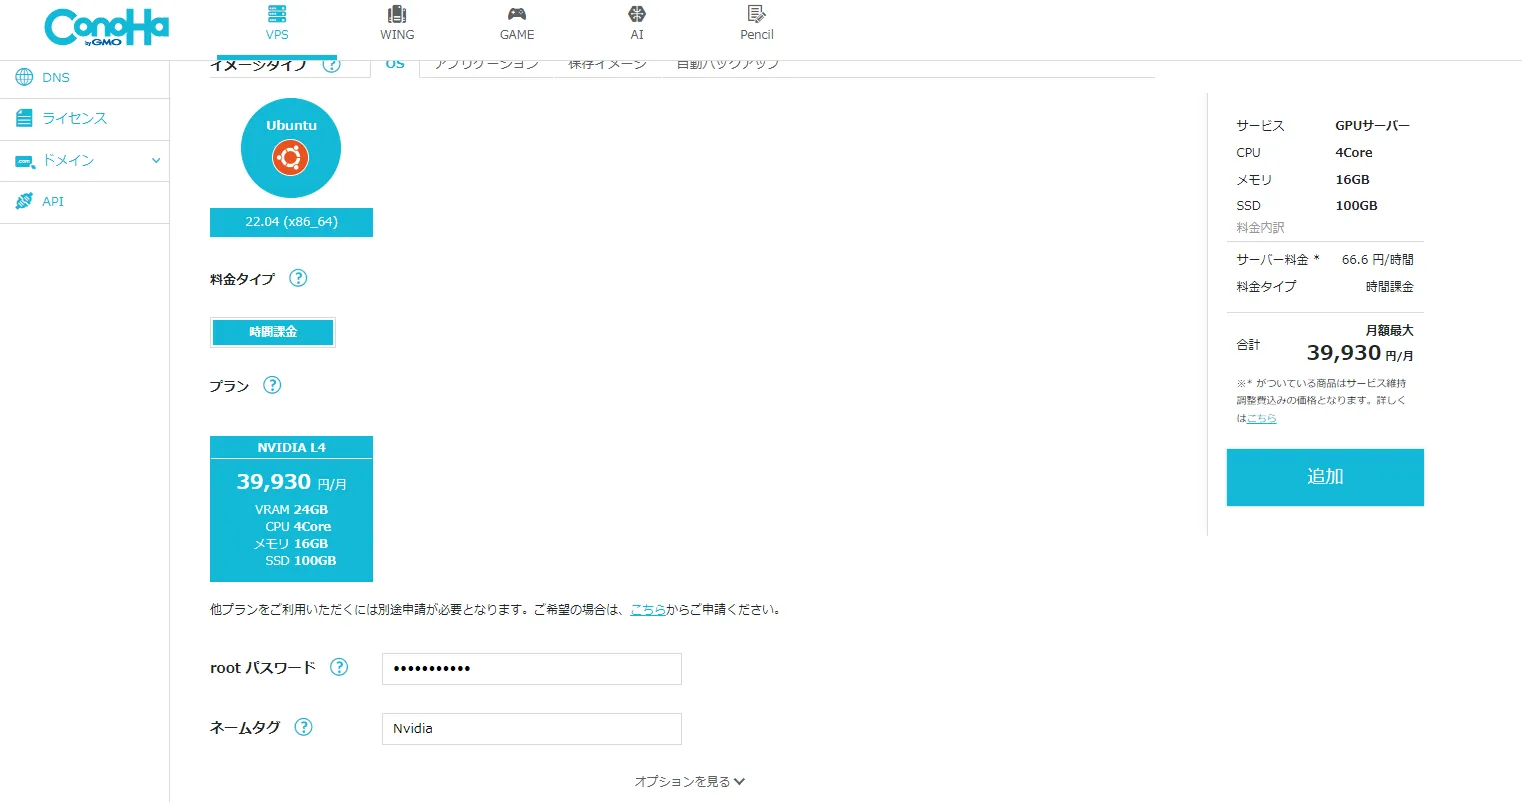Select the Ubuntu OS image
The height and width of the screenshot is (802, 1522).
pos(291,148)
